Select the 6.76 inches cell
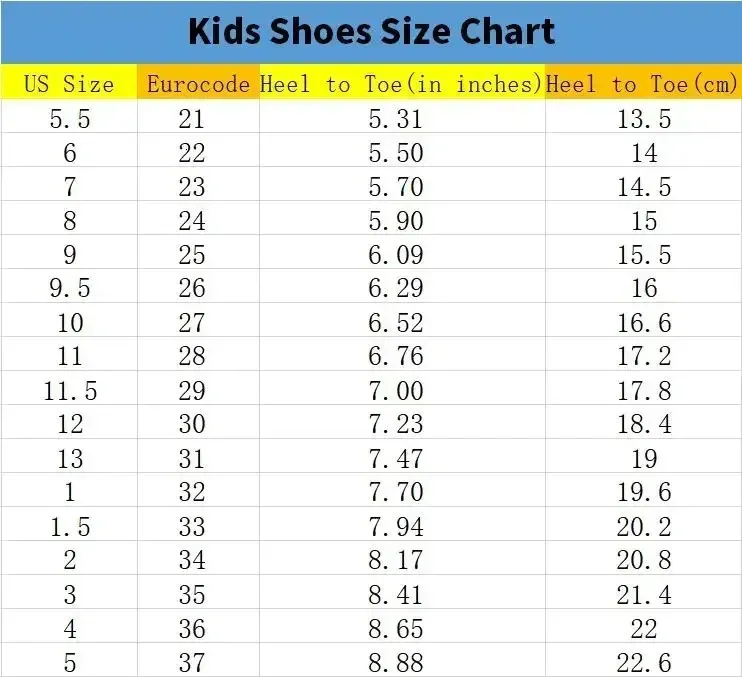742x677 pixels. click(x=396, y=357)
